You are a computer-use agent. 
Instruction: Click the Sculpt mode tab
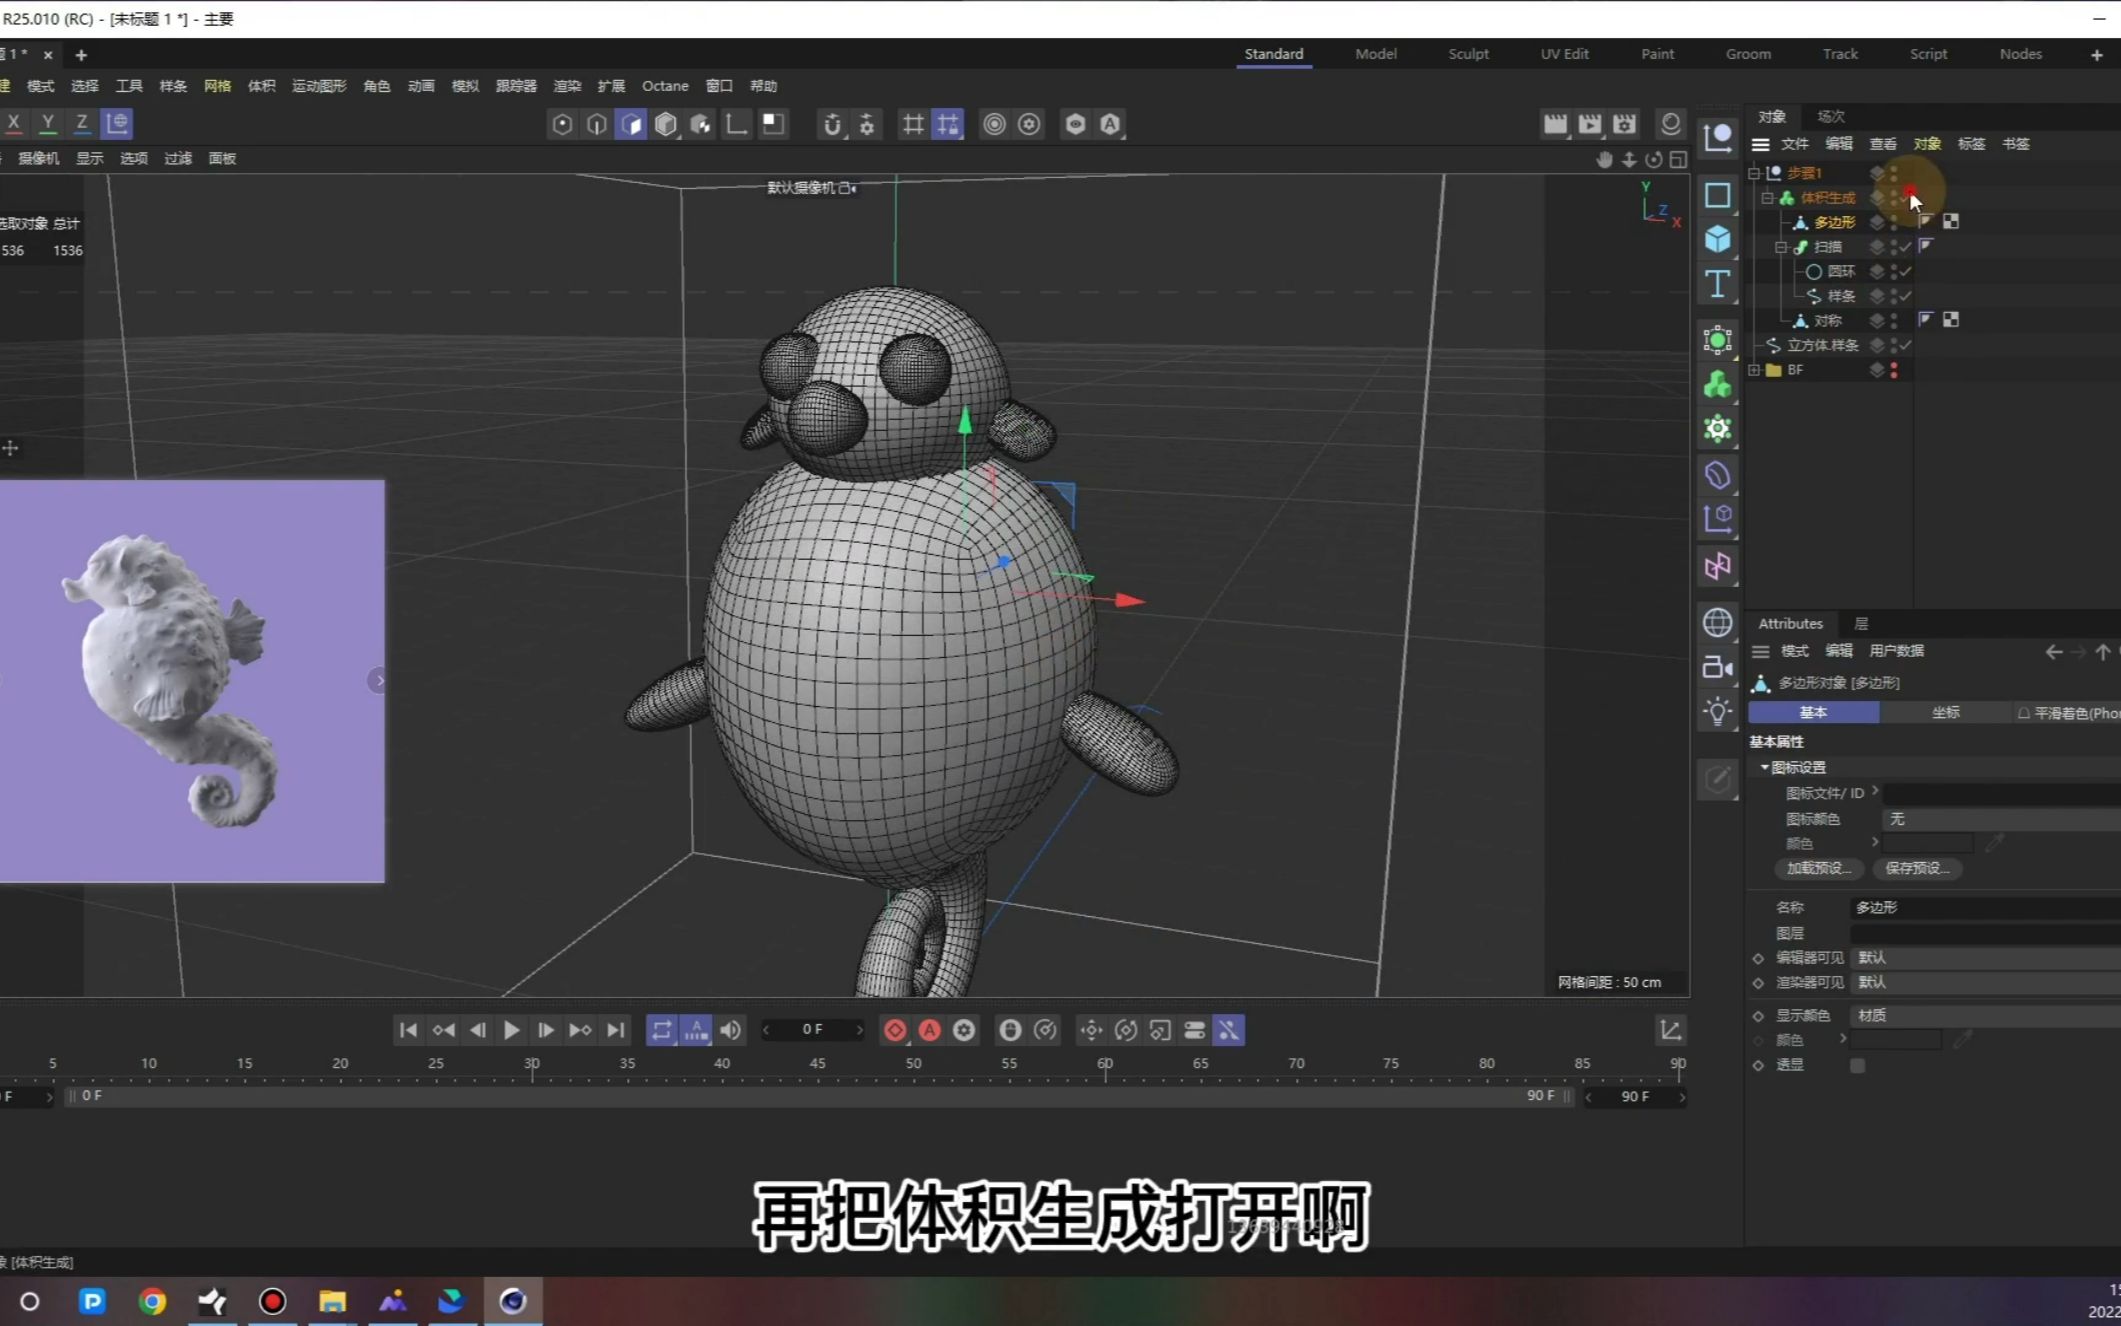[x=1467, y=53]
